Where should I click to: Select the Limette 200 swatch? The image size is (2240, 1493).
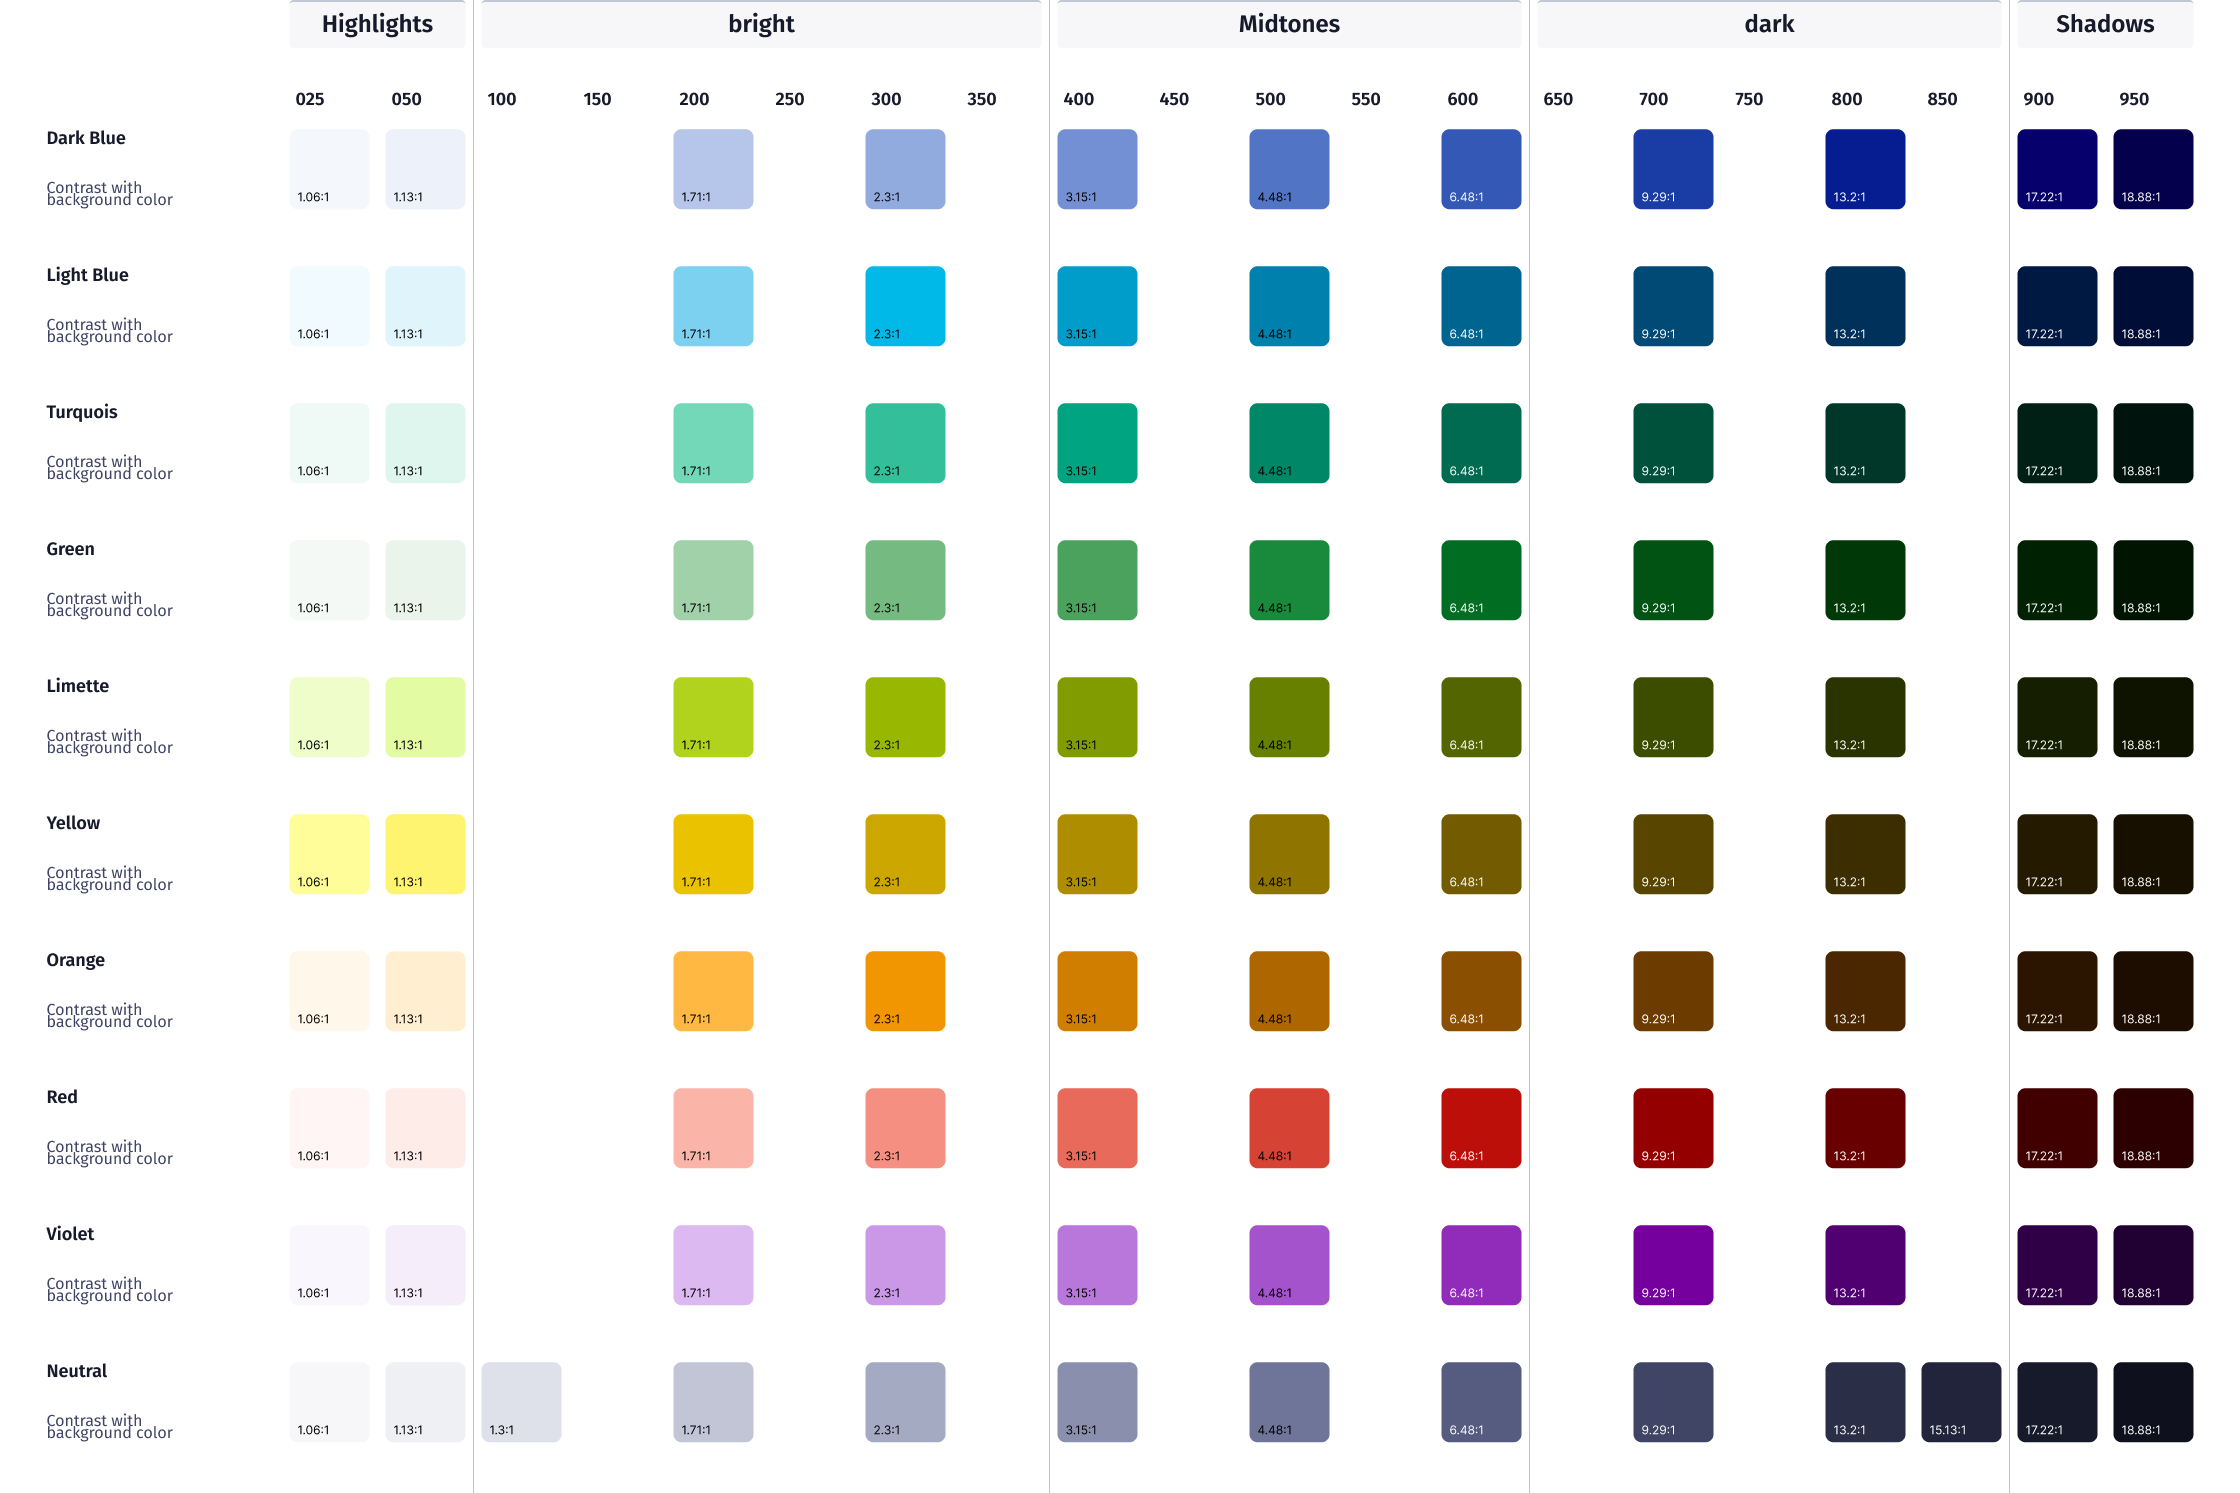point(712,717)
